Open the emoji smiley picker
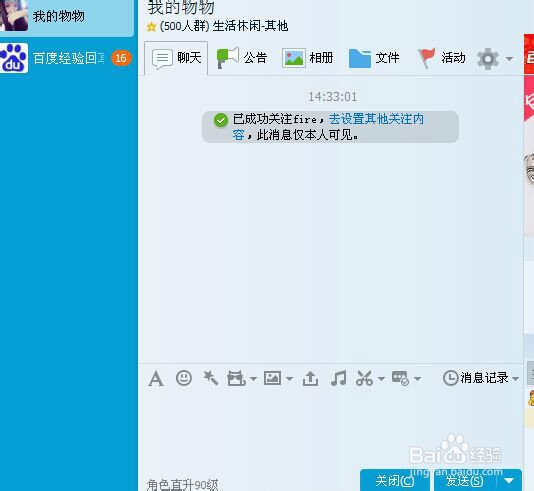534x491 pixels. [x=184, y=378]
